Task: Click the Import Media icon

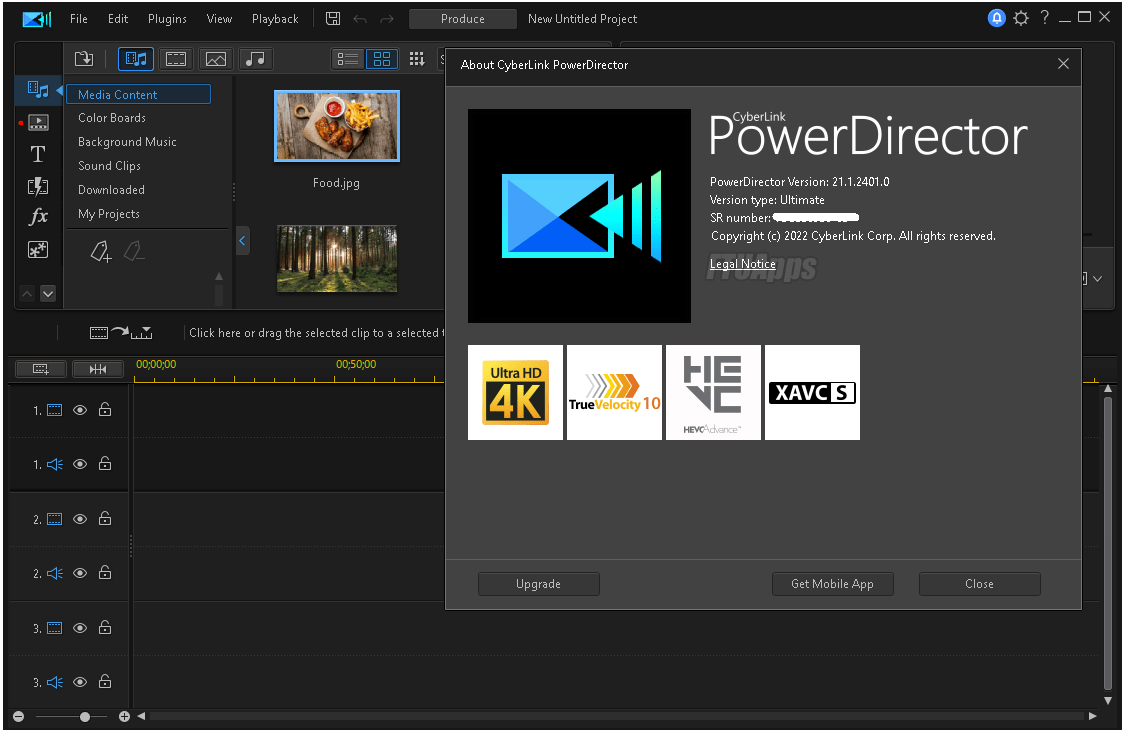Action: click(x=84, y=59)
